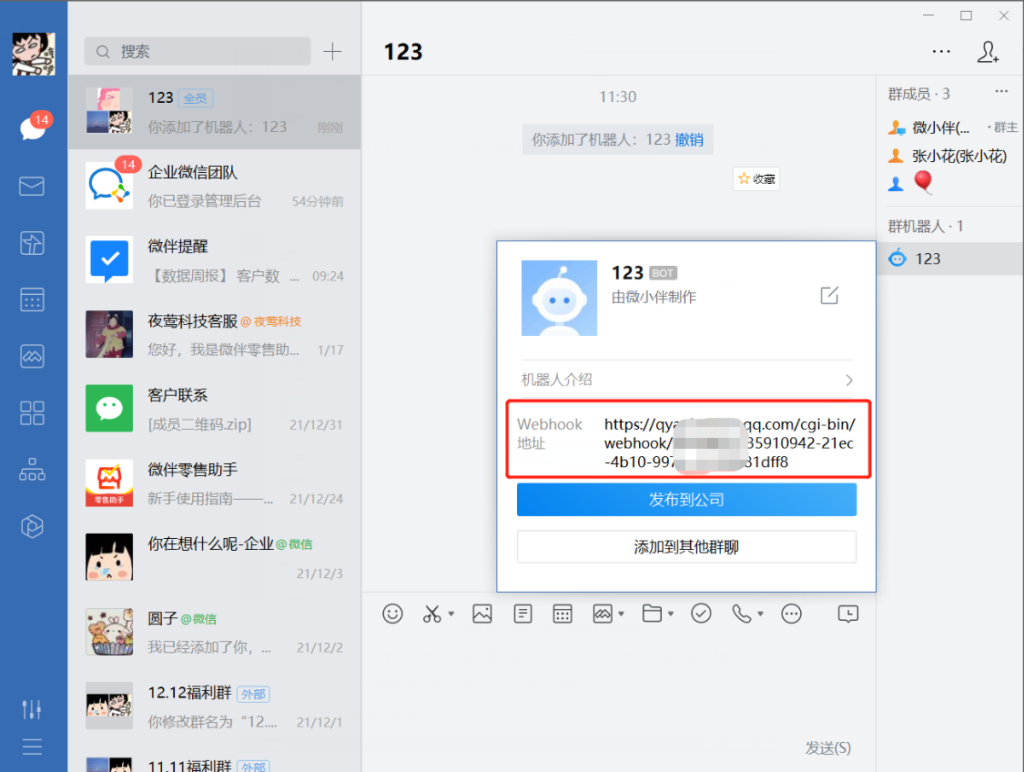Open the Calendar icon in left sidebar

[32, 300]
